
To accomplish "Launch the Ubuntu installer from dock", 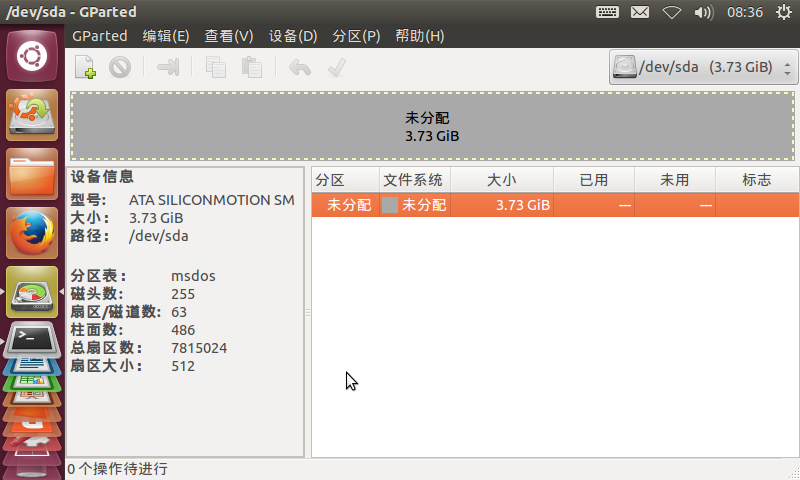I will (x=32, y=115).
